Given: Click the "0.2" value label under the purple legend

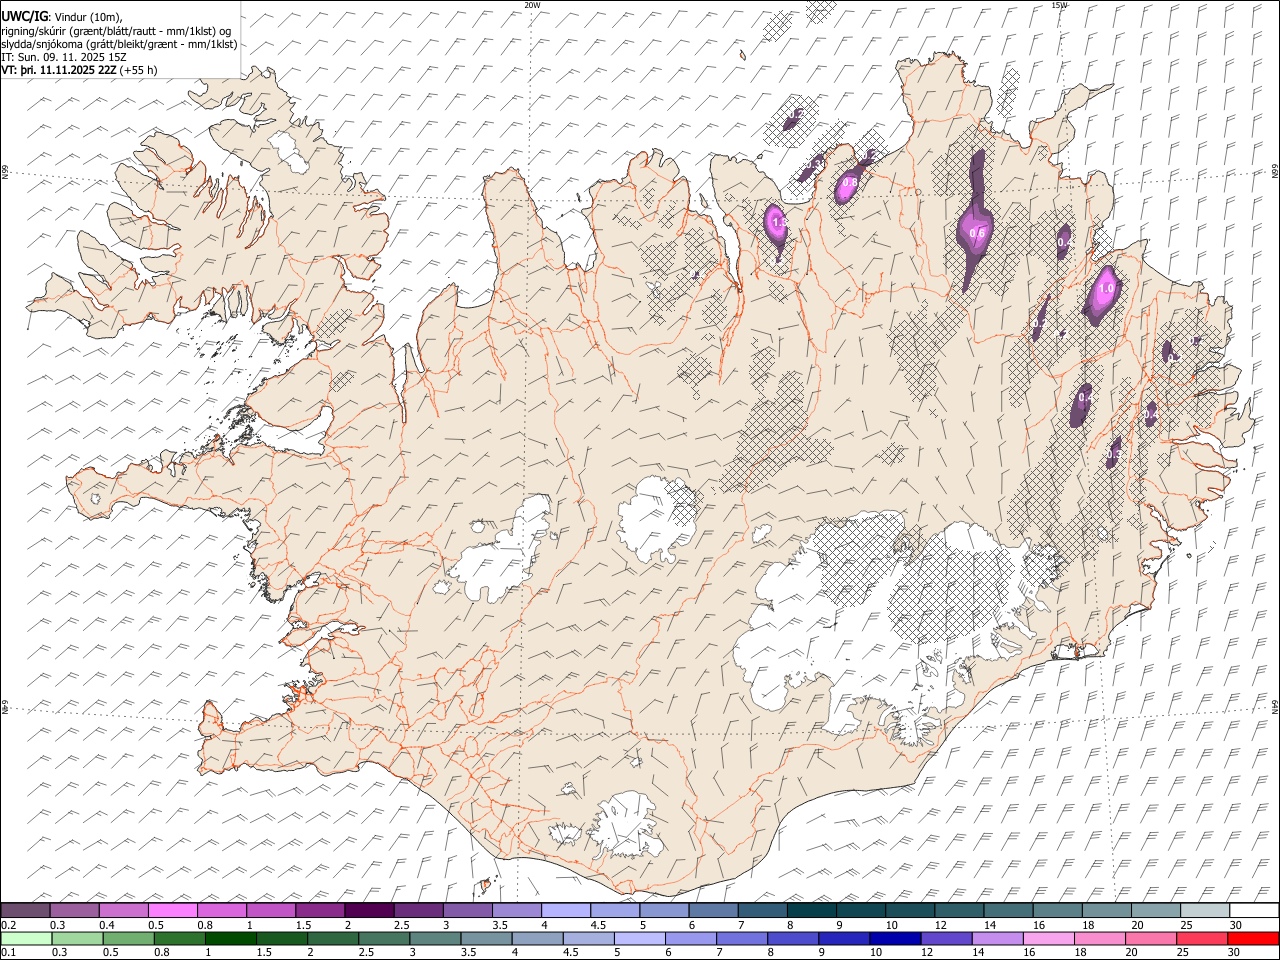Looking at the screenshot, I should click(9, 925).
